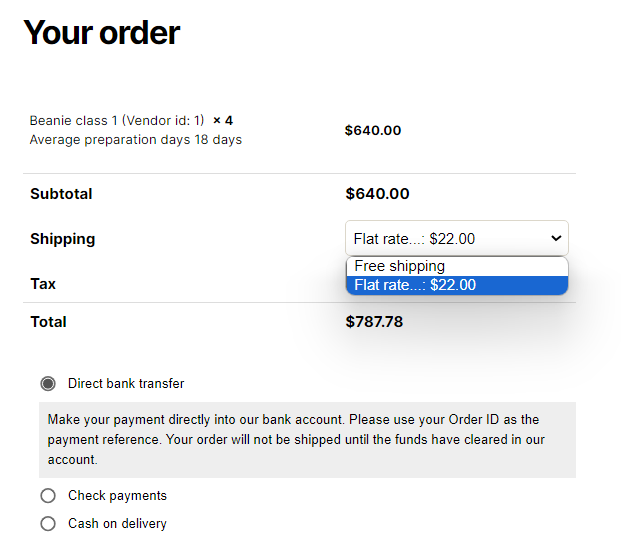Click the chevron arrow on Shipping dropdown
This screenshot has height=547, width=621.
point(556,238)
